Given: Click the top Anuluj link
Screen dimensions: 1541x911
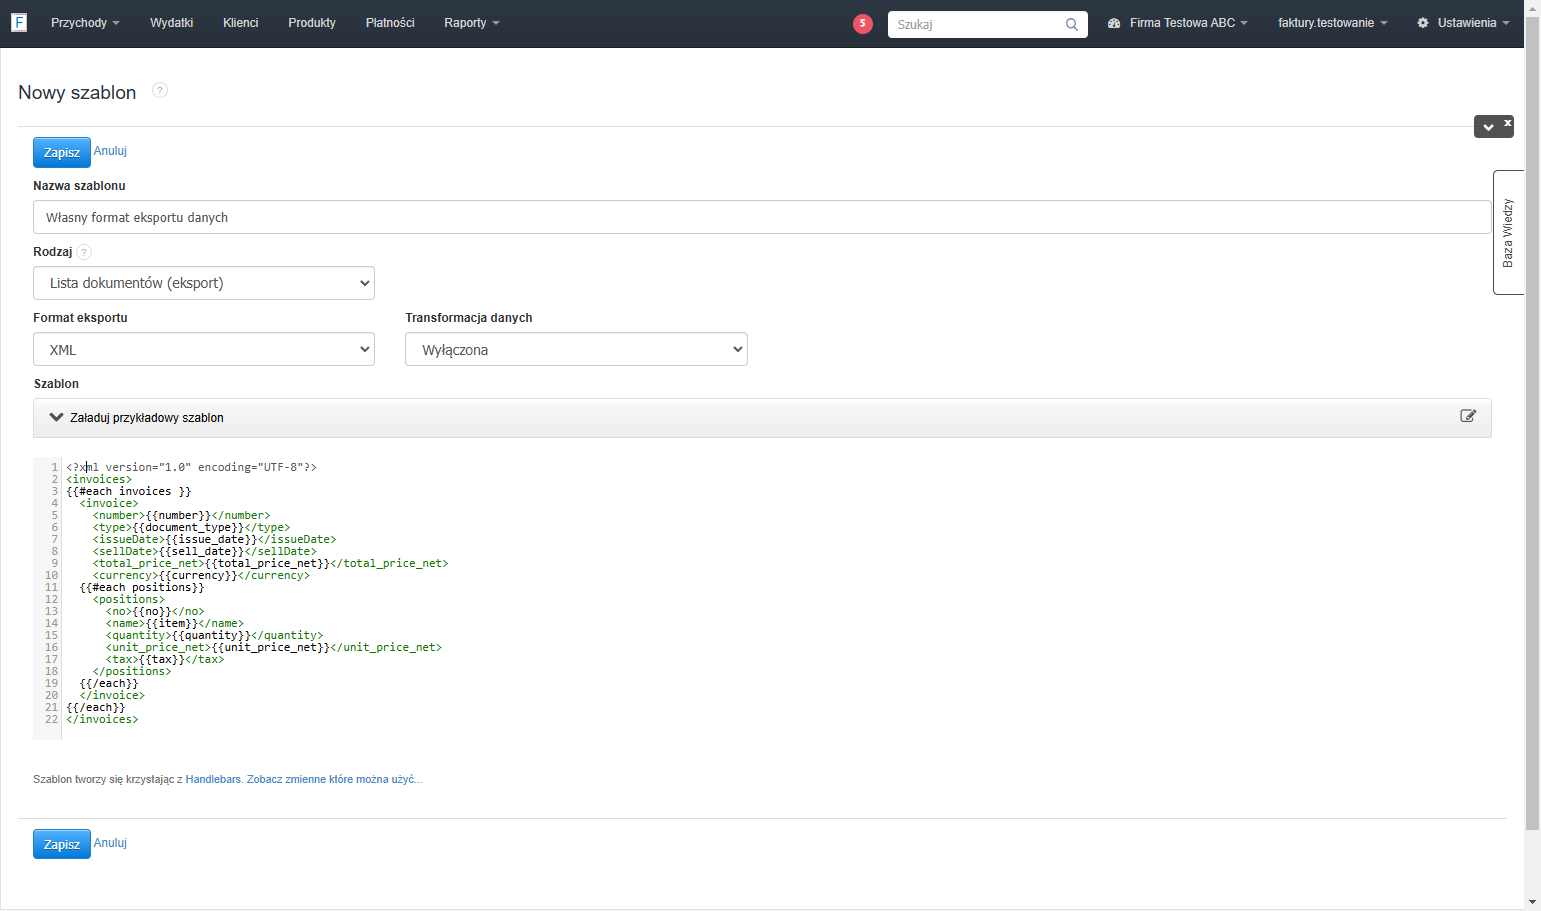Looking at the screenshot, I should 110,151.
